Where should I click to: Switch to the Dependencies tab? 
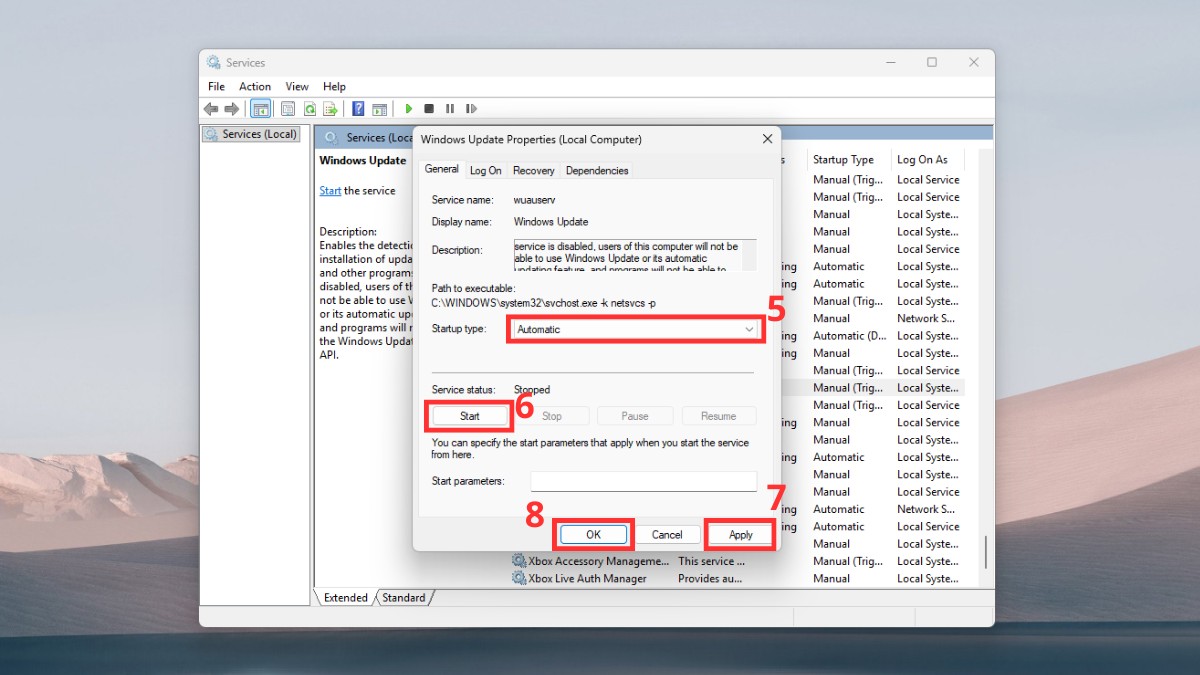pos(597,171)
